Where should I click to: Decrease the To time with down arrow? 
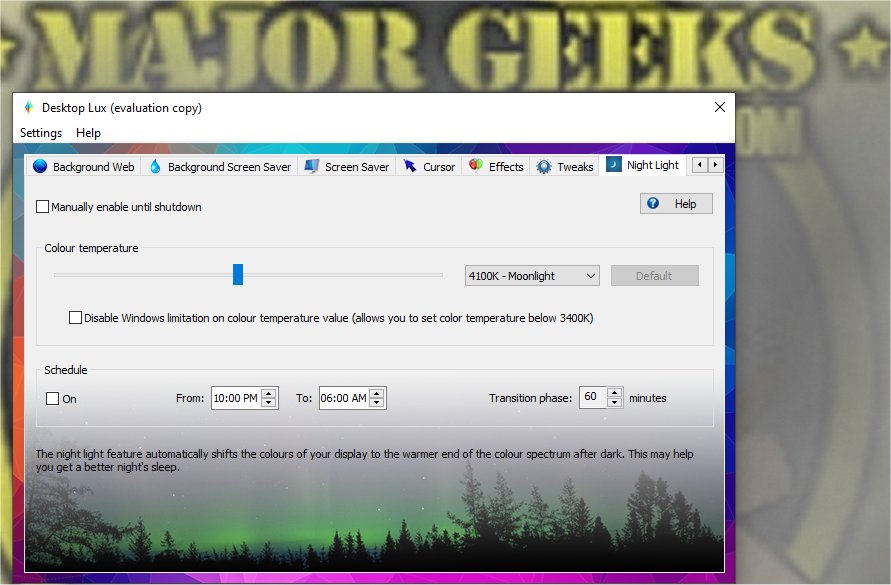tap(376, 403)
